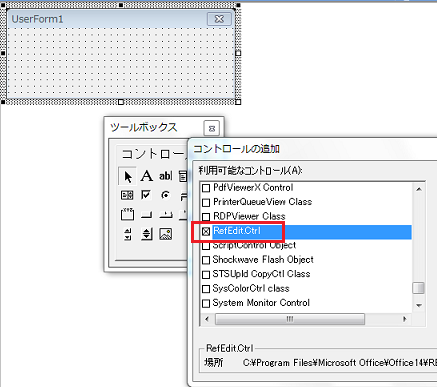Pick the CommandButton control tool
Viewport: 437px width, 387px height.
pyautogui.click(x=146, y=215)
